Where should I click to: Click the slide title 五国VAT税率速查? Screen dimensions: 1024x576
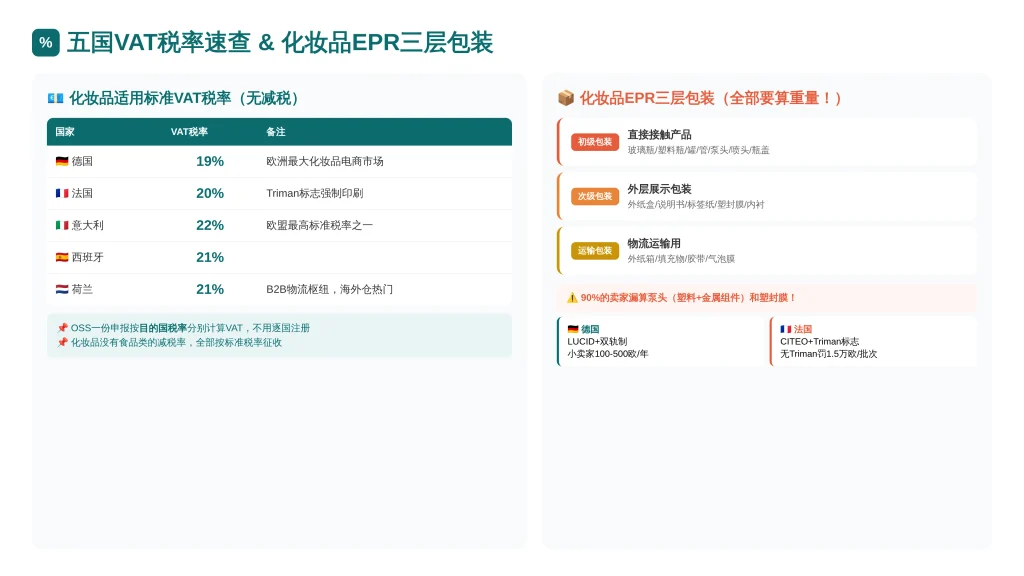(159, 42)
